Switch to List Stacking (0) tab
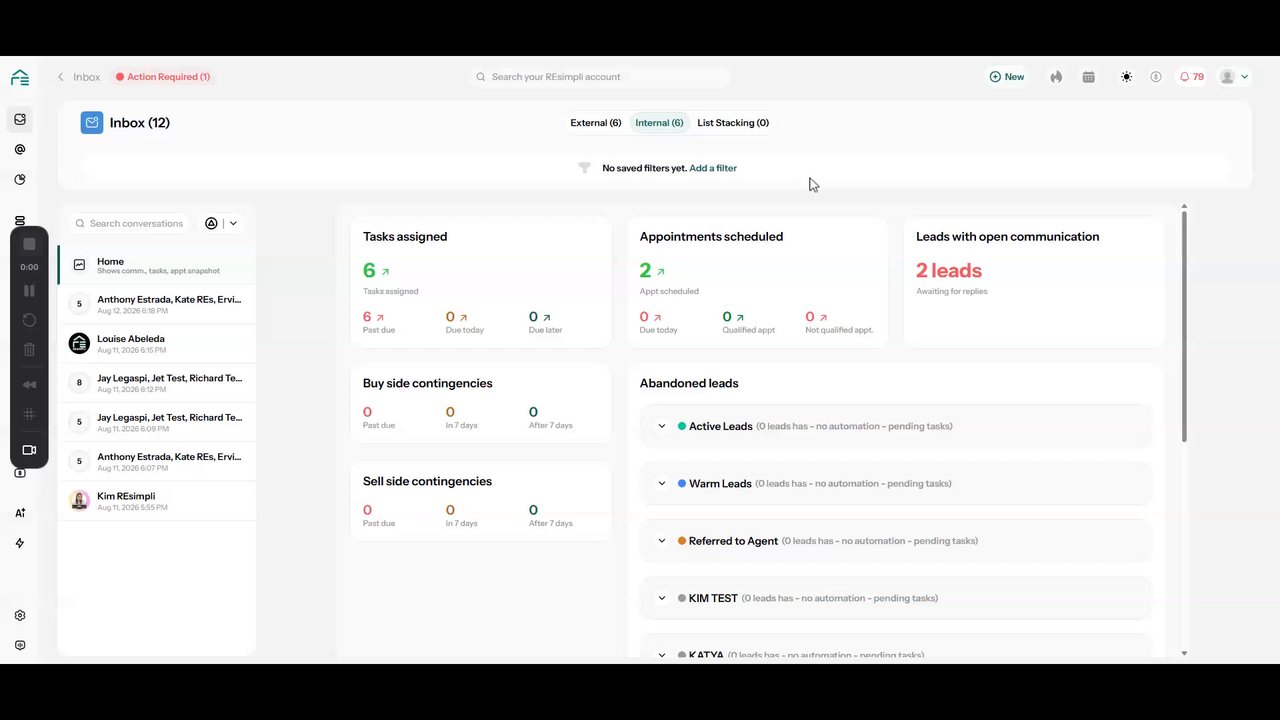 733,123
